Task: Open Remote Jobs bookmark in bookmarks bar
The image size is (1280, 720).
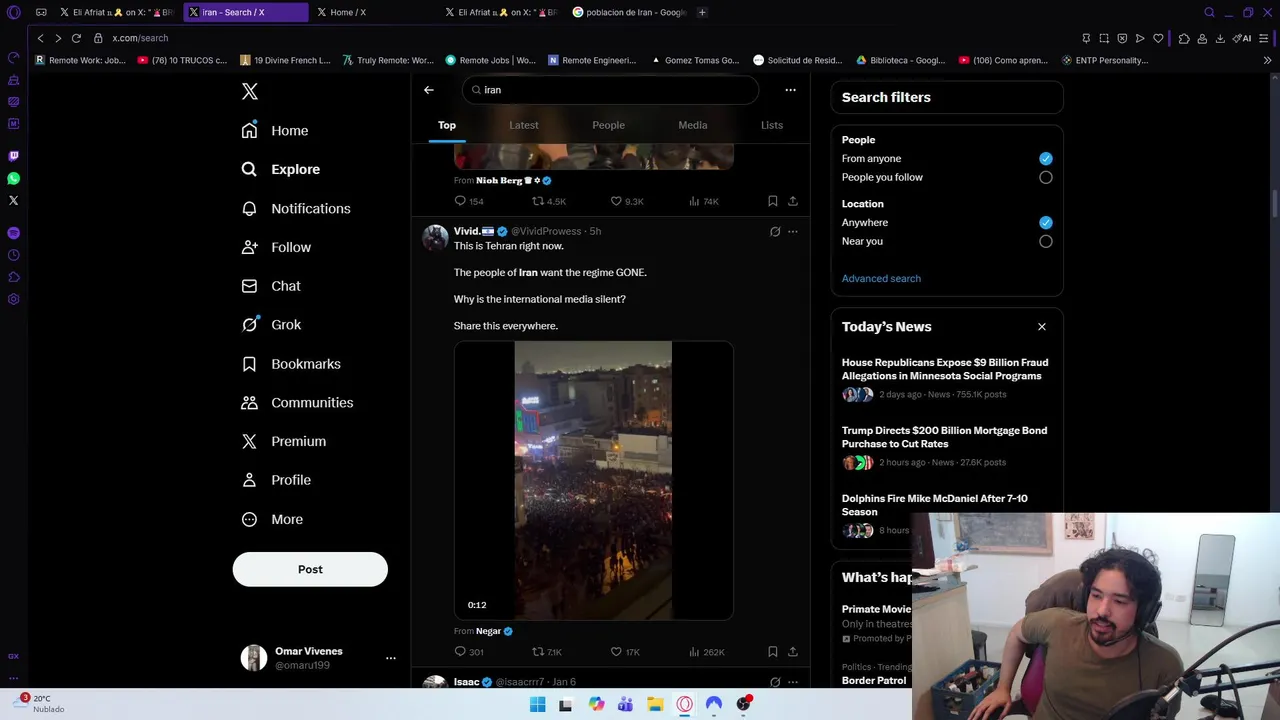Action: click(490, 60)
